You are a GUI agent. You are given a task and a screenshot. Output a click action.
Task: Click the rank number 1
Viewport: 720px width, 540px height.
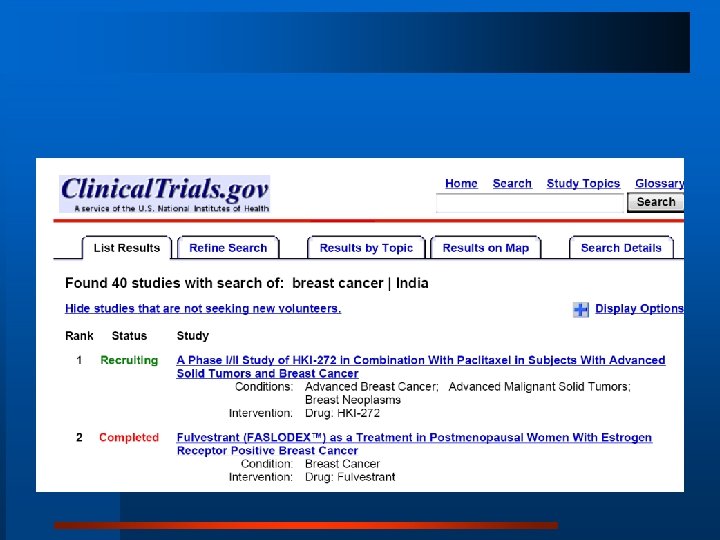click(79, 360)
